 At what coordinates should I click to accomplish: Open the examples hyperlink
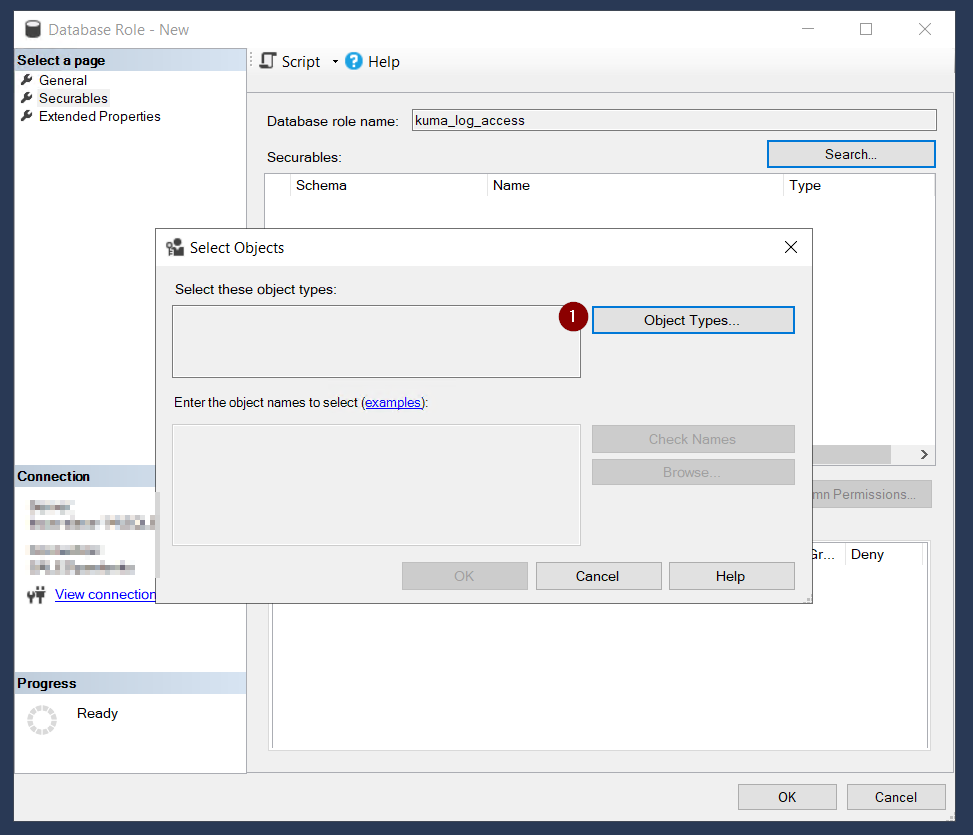point(393,402)
